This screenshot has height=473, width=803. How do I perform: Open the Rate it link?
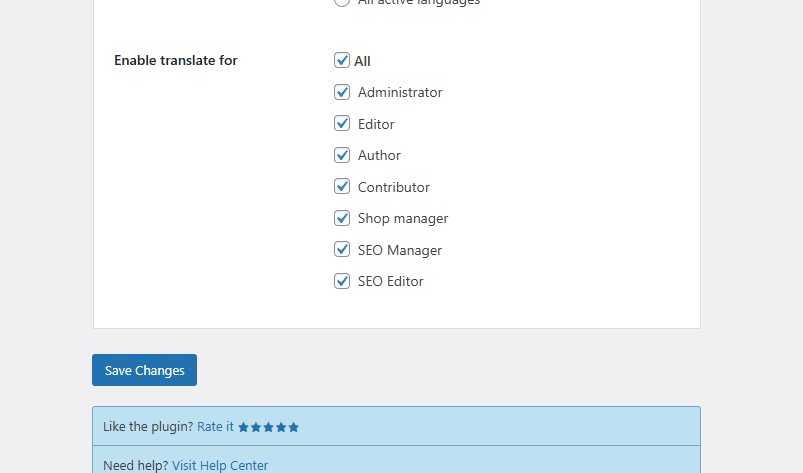click(215, 426)
